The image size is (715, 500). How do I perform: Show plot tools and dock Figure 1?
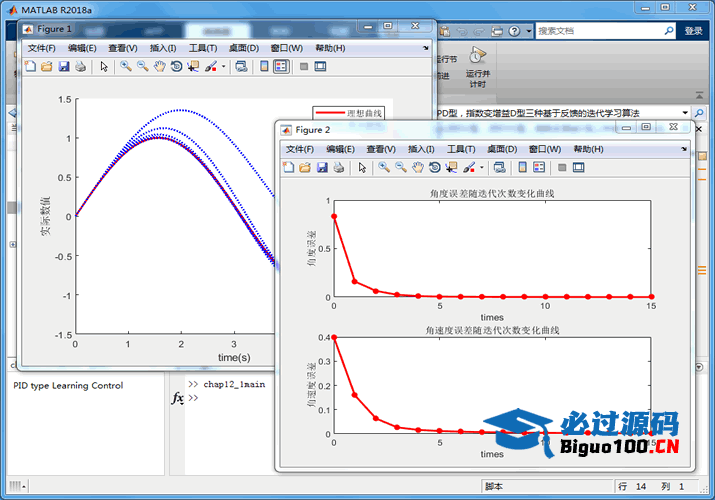pos(321,67)
